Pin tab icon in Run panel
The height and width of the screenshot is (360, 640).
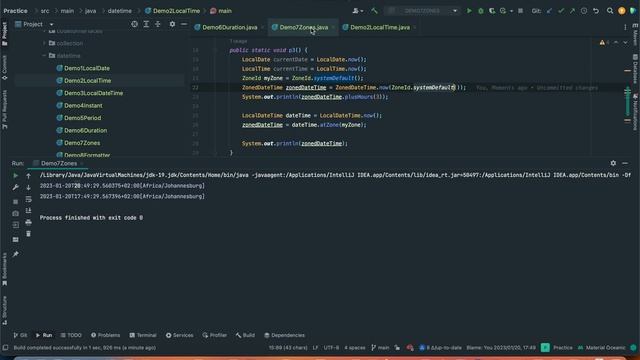[x=16, y=254]
